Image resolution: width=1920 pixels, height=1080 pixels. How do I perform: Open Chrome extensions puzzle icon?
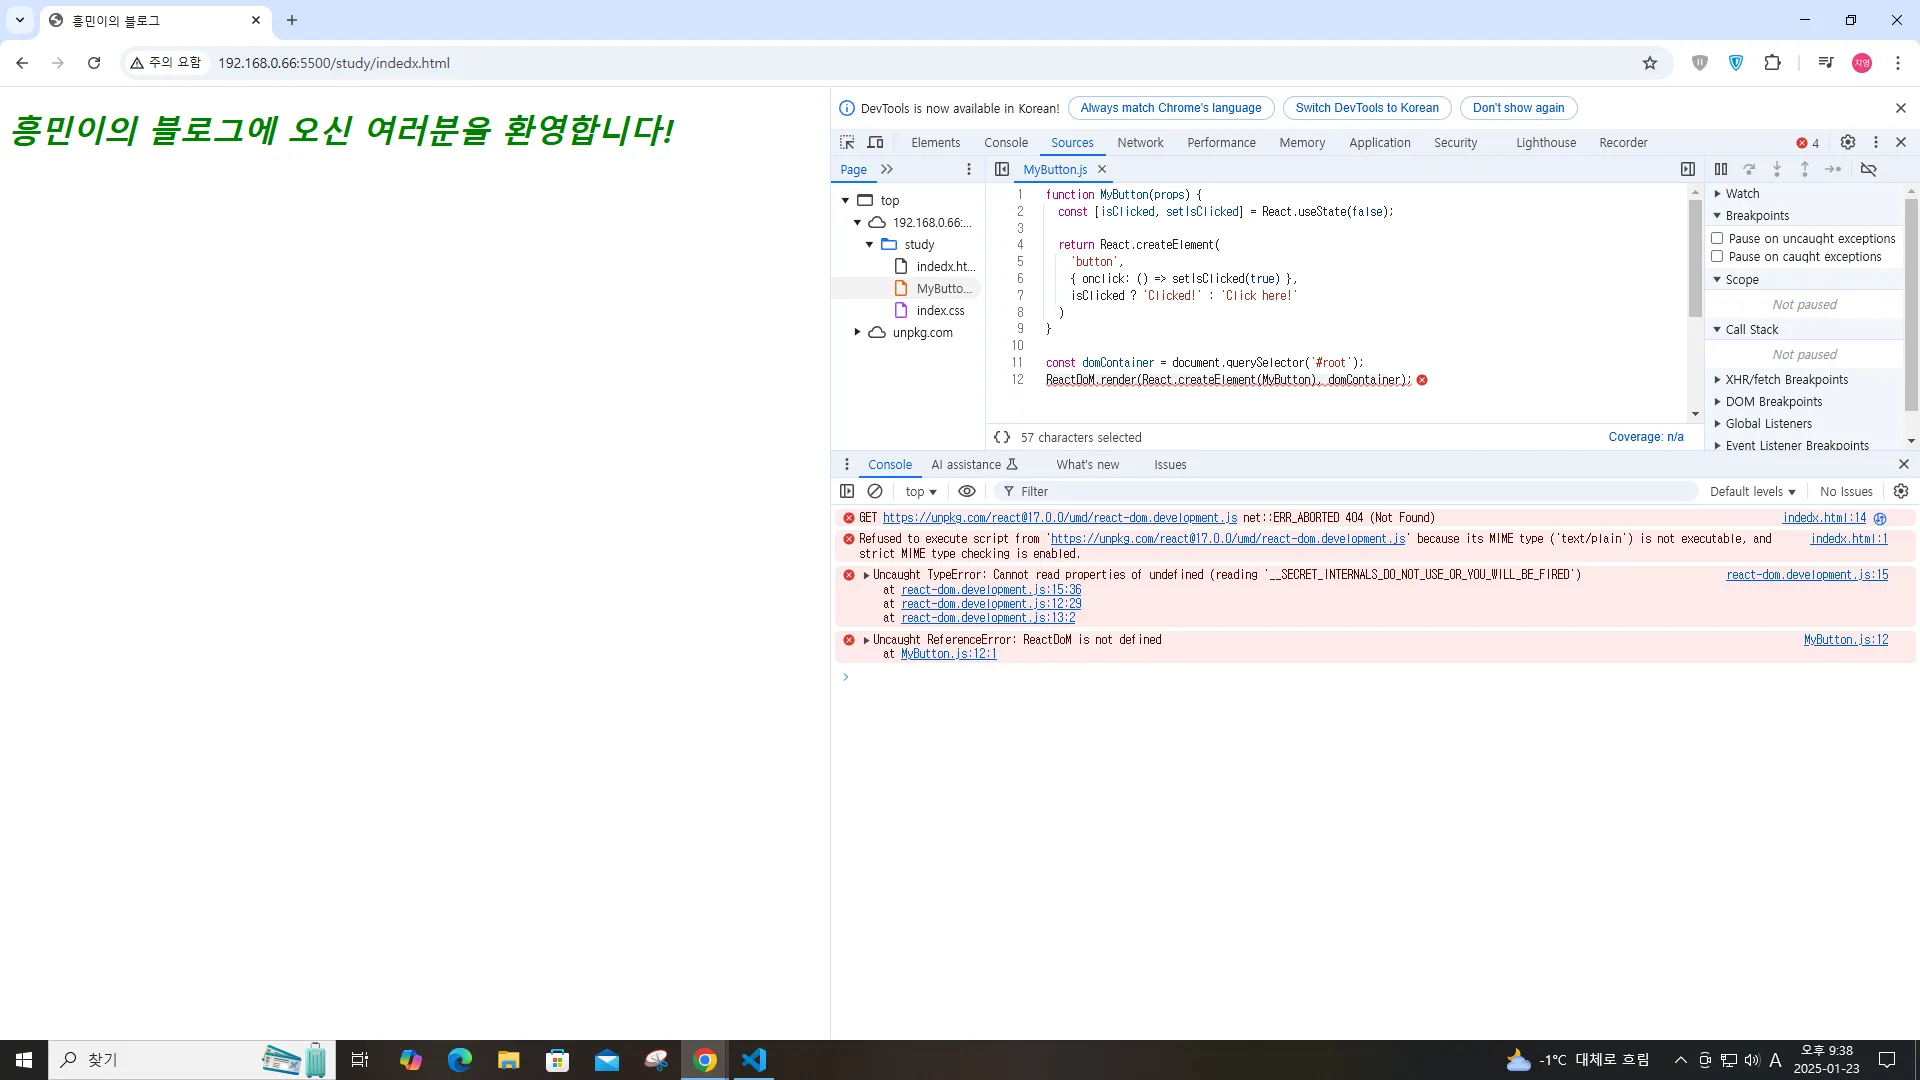pyautogui.click(x=1772, y=63)
